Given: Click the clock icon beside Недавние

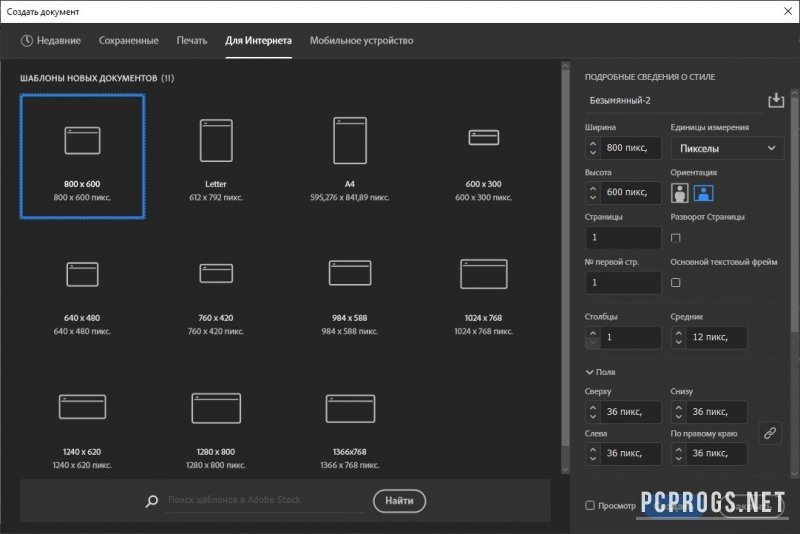Looking at the screenshot, I should [27, 40].
